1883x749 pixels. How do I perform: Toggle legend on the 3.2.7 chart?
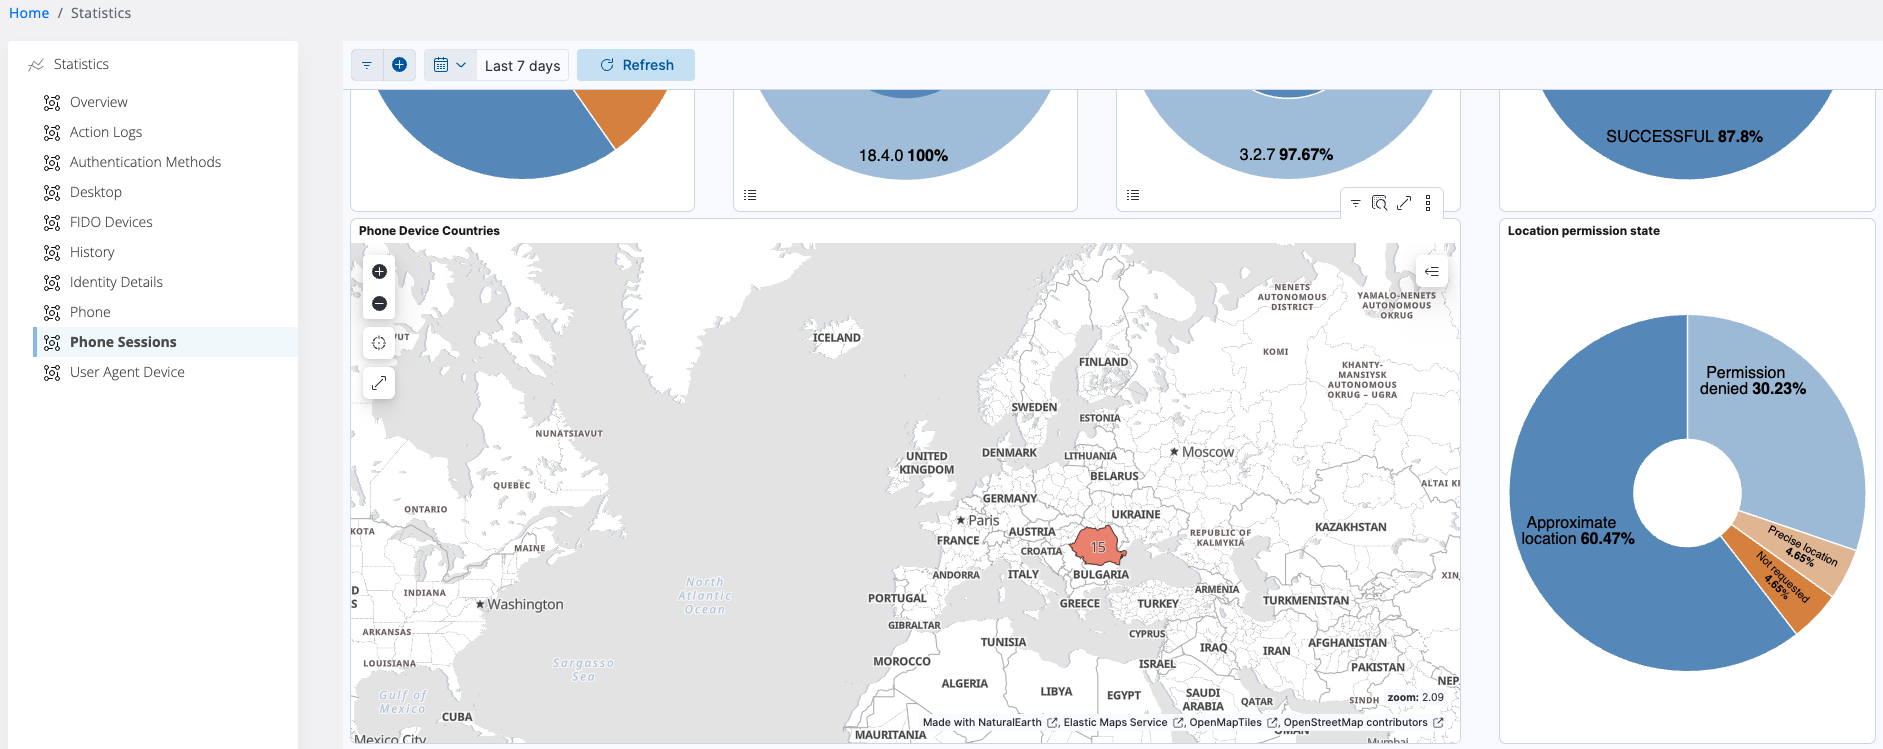tap(1133, 195)
